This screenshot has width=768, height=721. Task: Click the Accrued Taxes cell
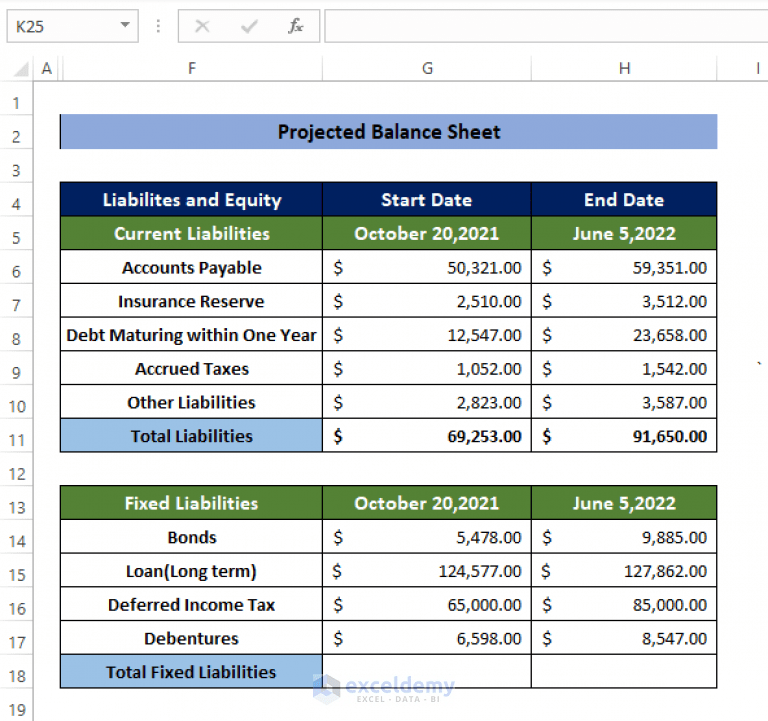192,368
